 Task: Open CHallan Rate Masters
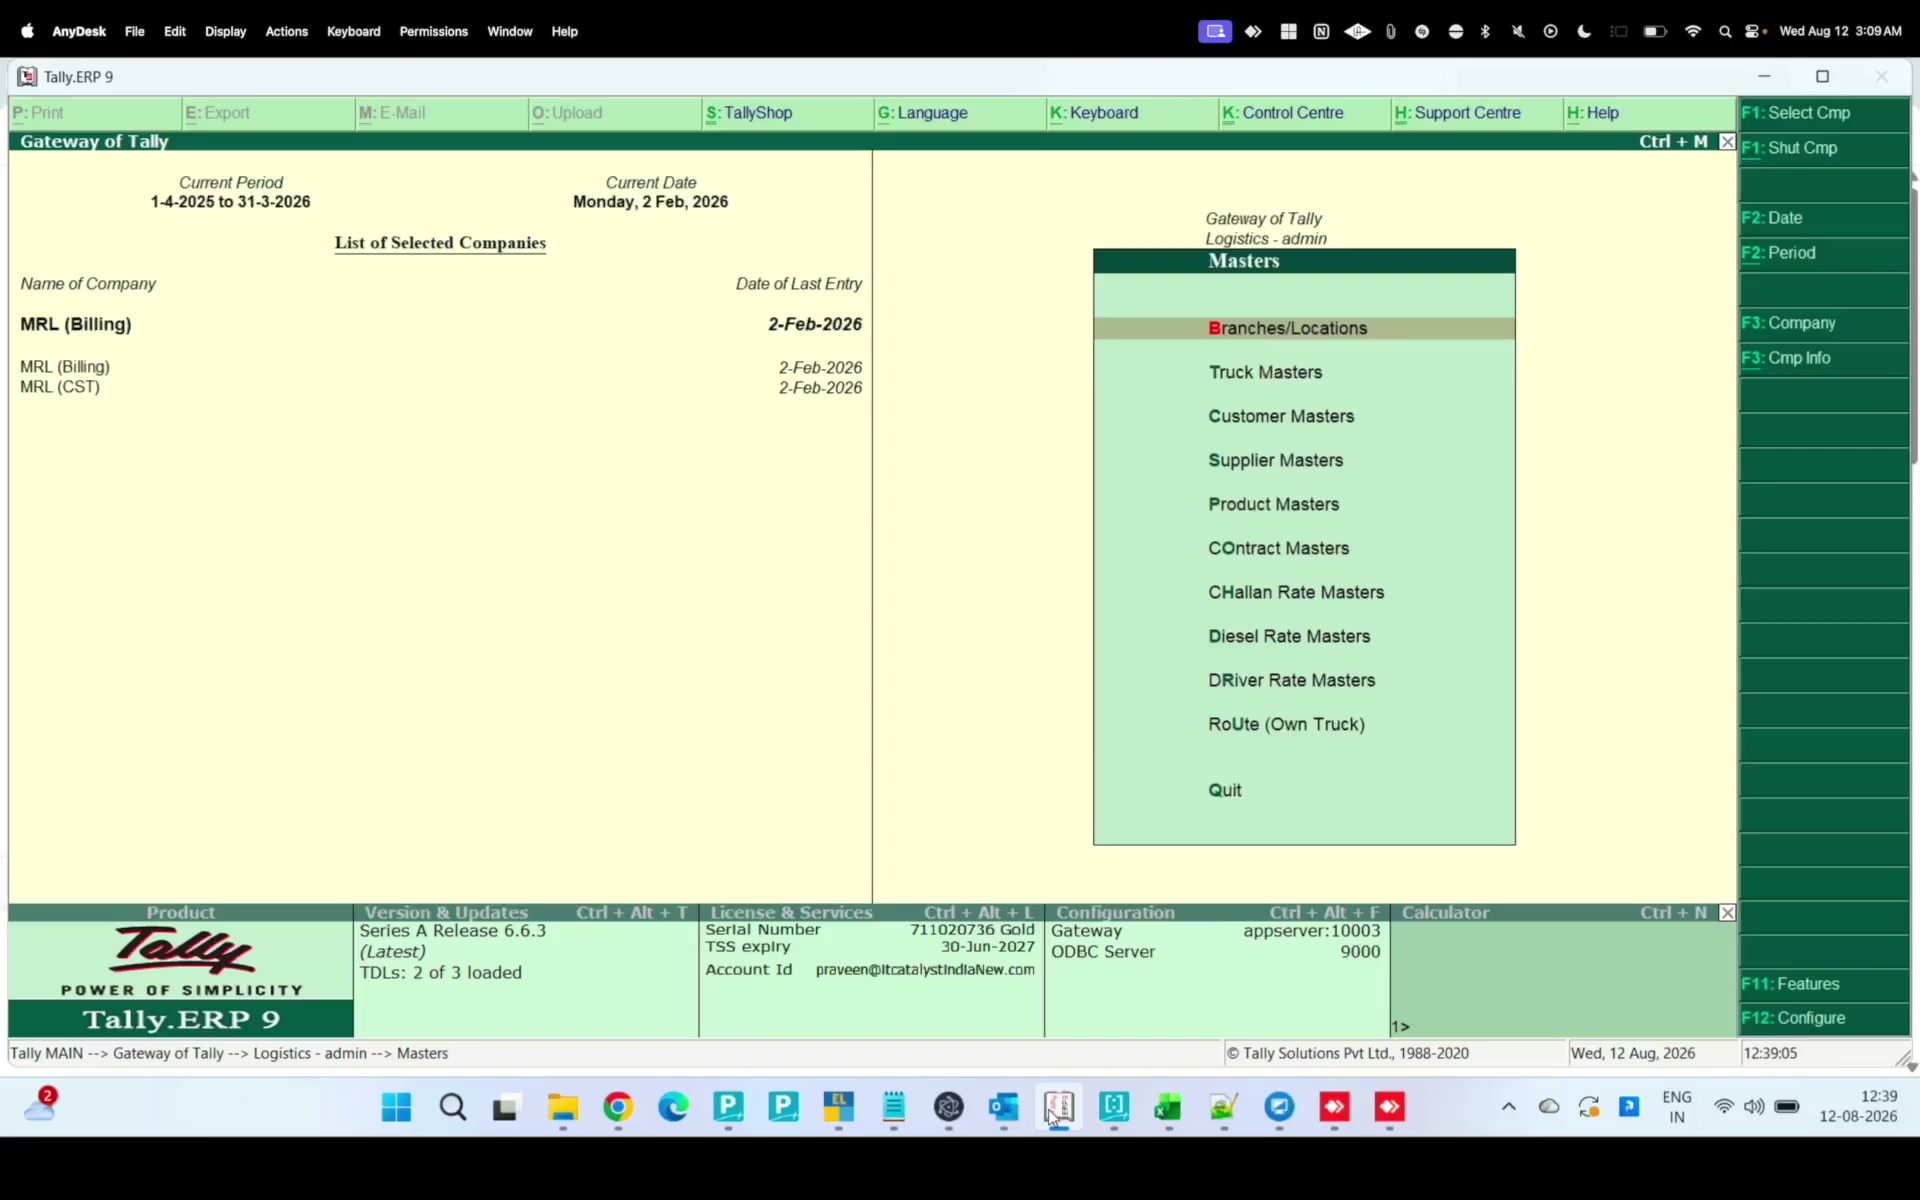click(x=1296, y=592)
